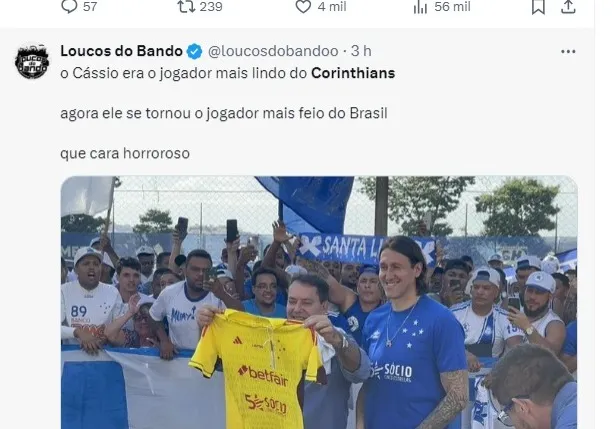This screenshot has height=429, width=614.
Task: Open the Loucos do Bando profile avatar
Action: tap(32, 61)
